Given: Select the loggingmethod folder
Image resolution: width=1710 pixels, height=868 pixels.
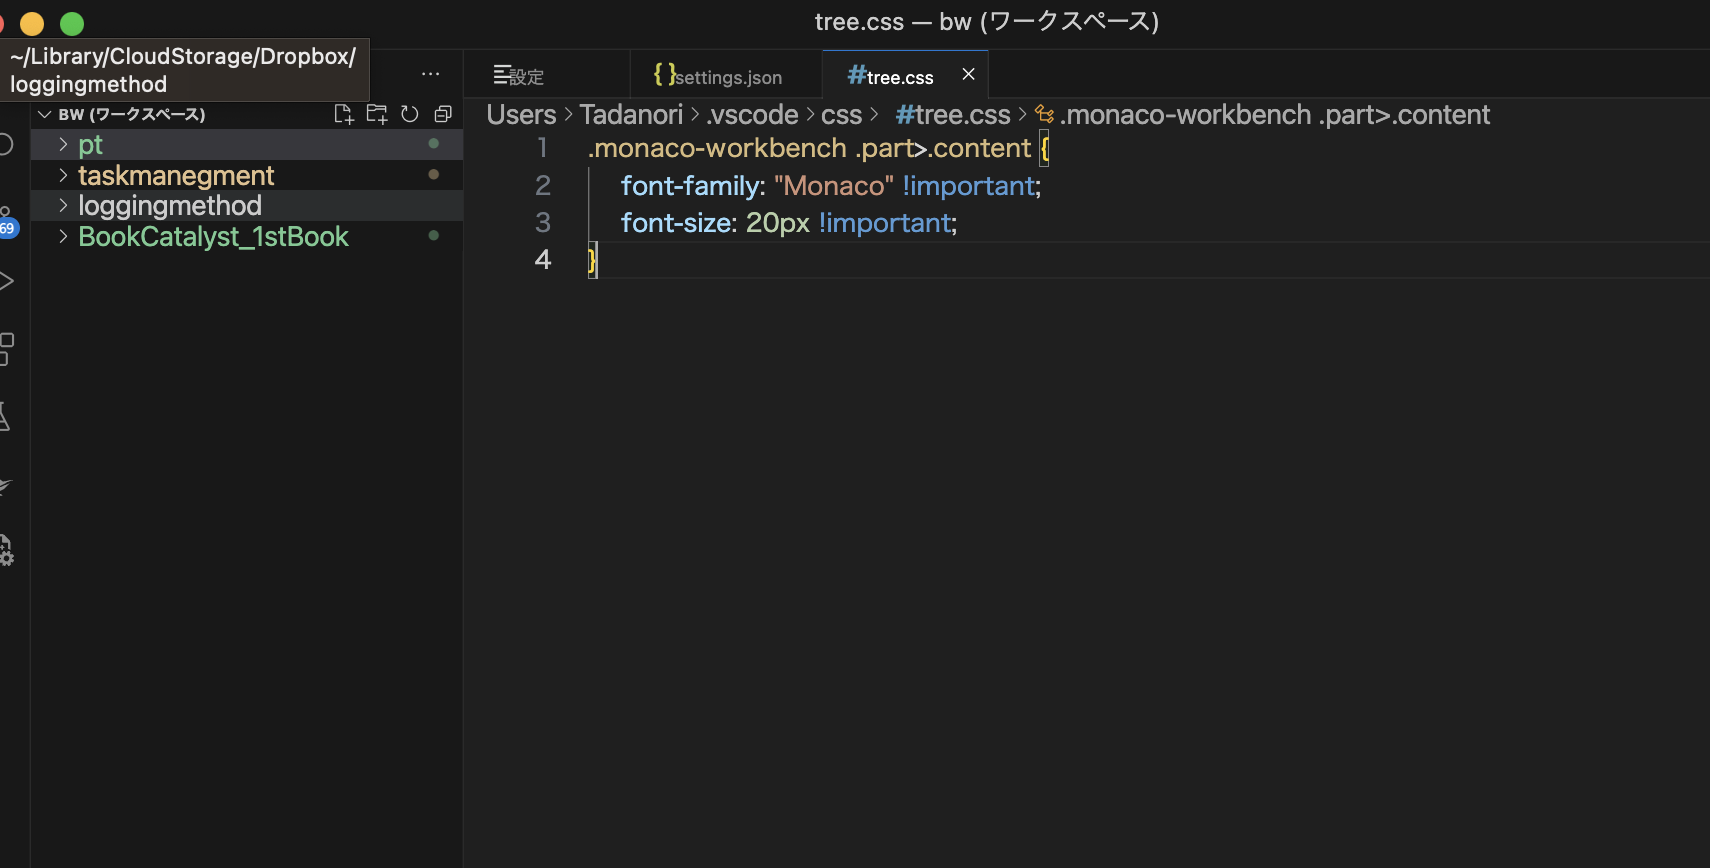Looking at the screenshot, I should click(x=247, y=205).
